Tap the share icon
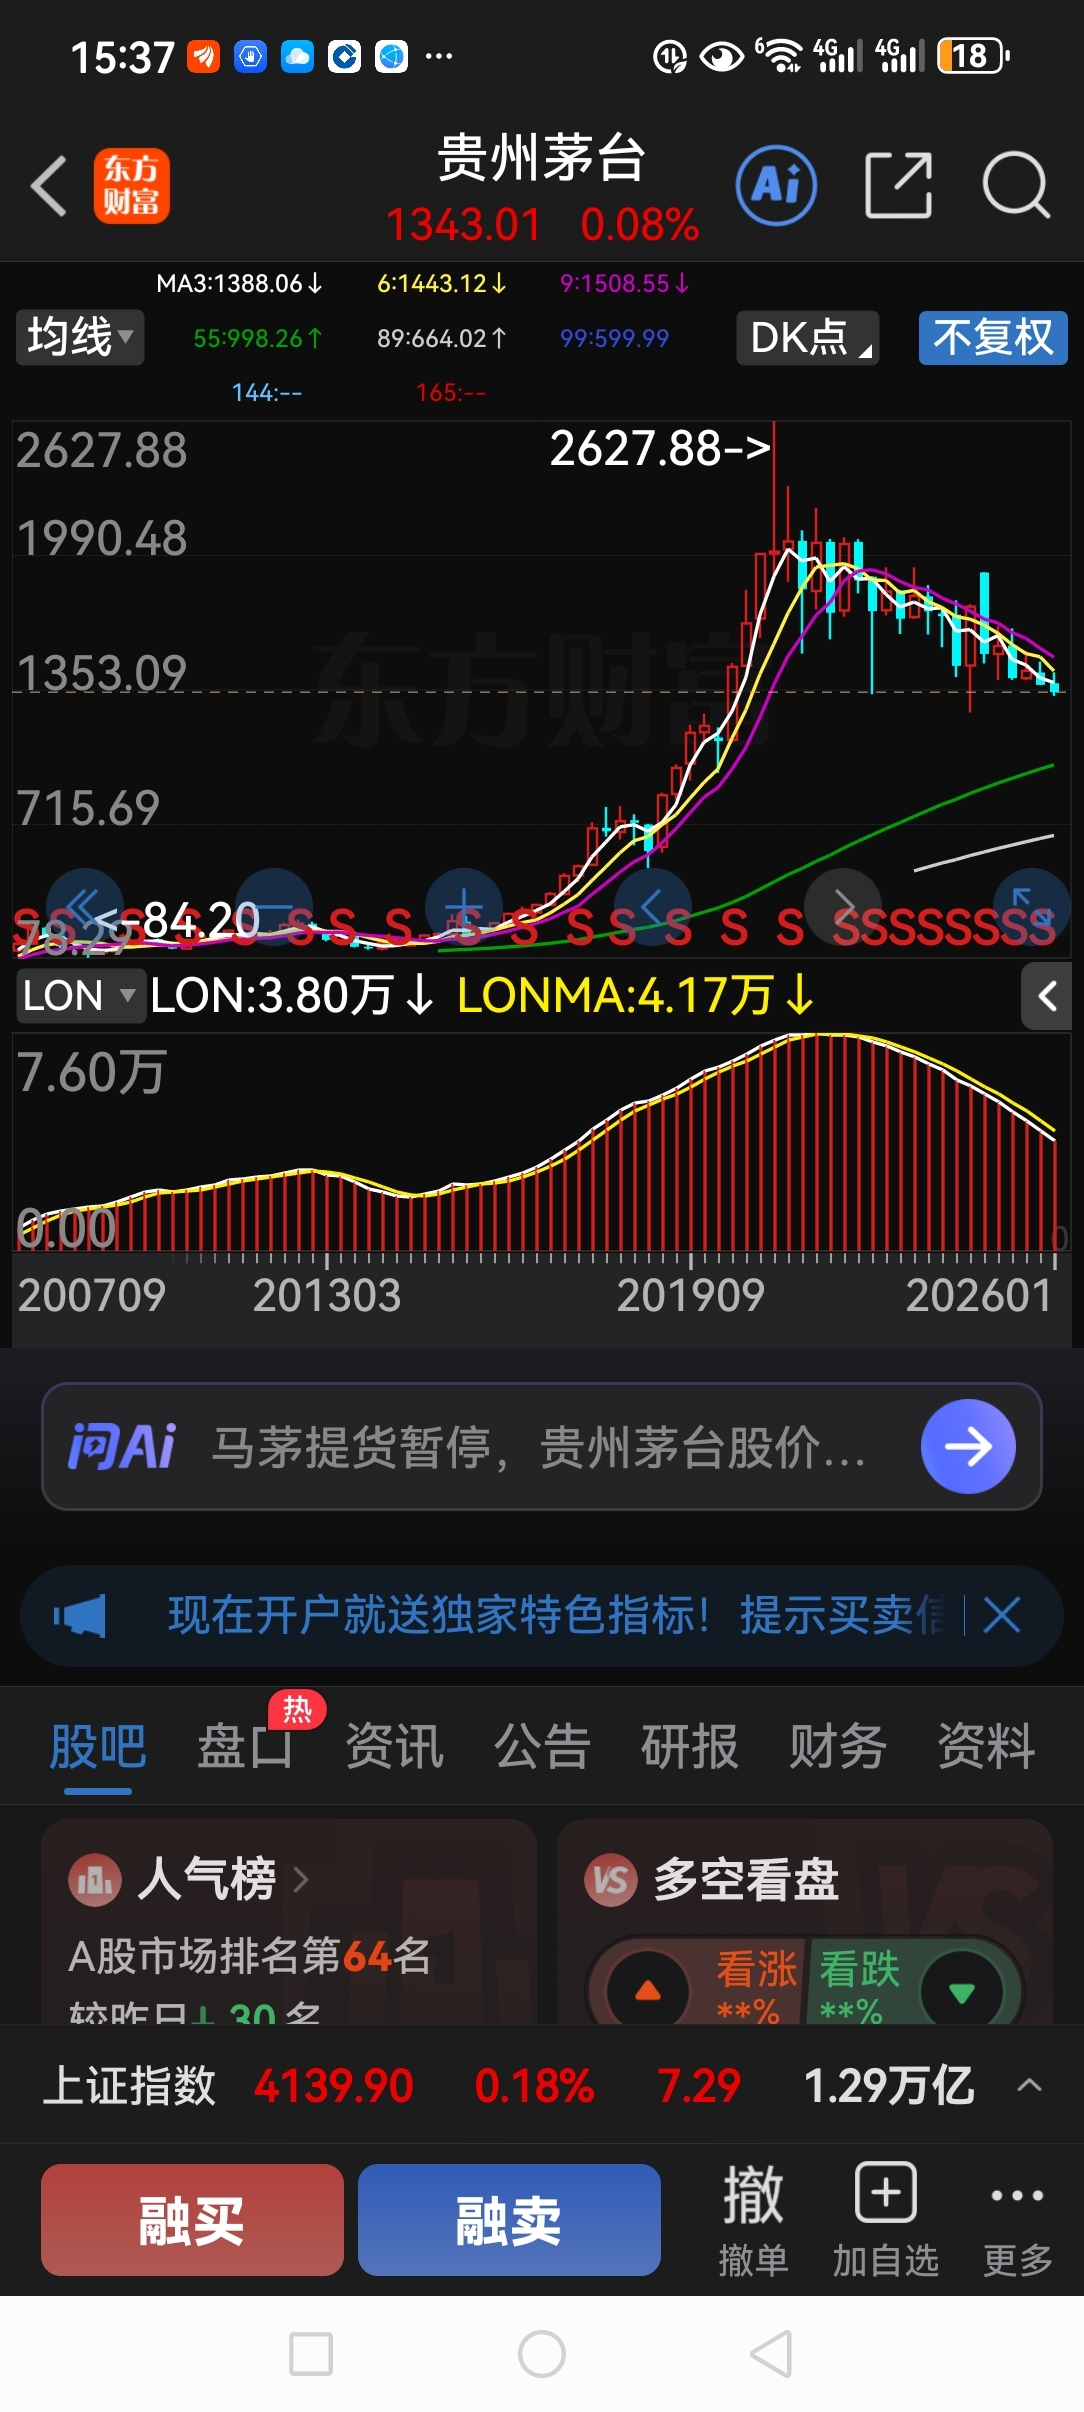Screen dimensions: 1084x2412 pos(898,186)
